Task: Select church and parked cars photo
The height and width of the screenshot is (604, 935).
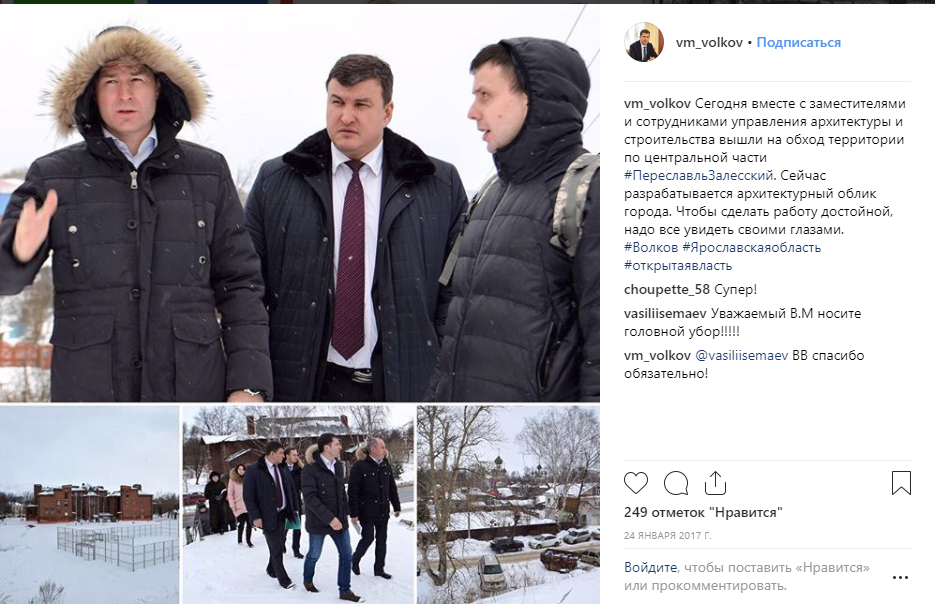Action: [x=508, y=504]
